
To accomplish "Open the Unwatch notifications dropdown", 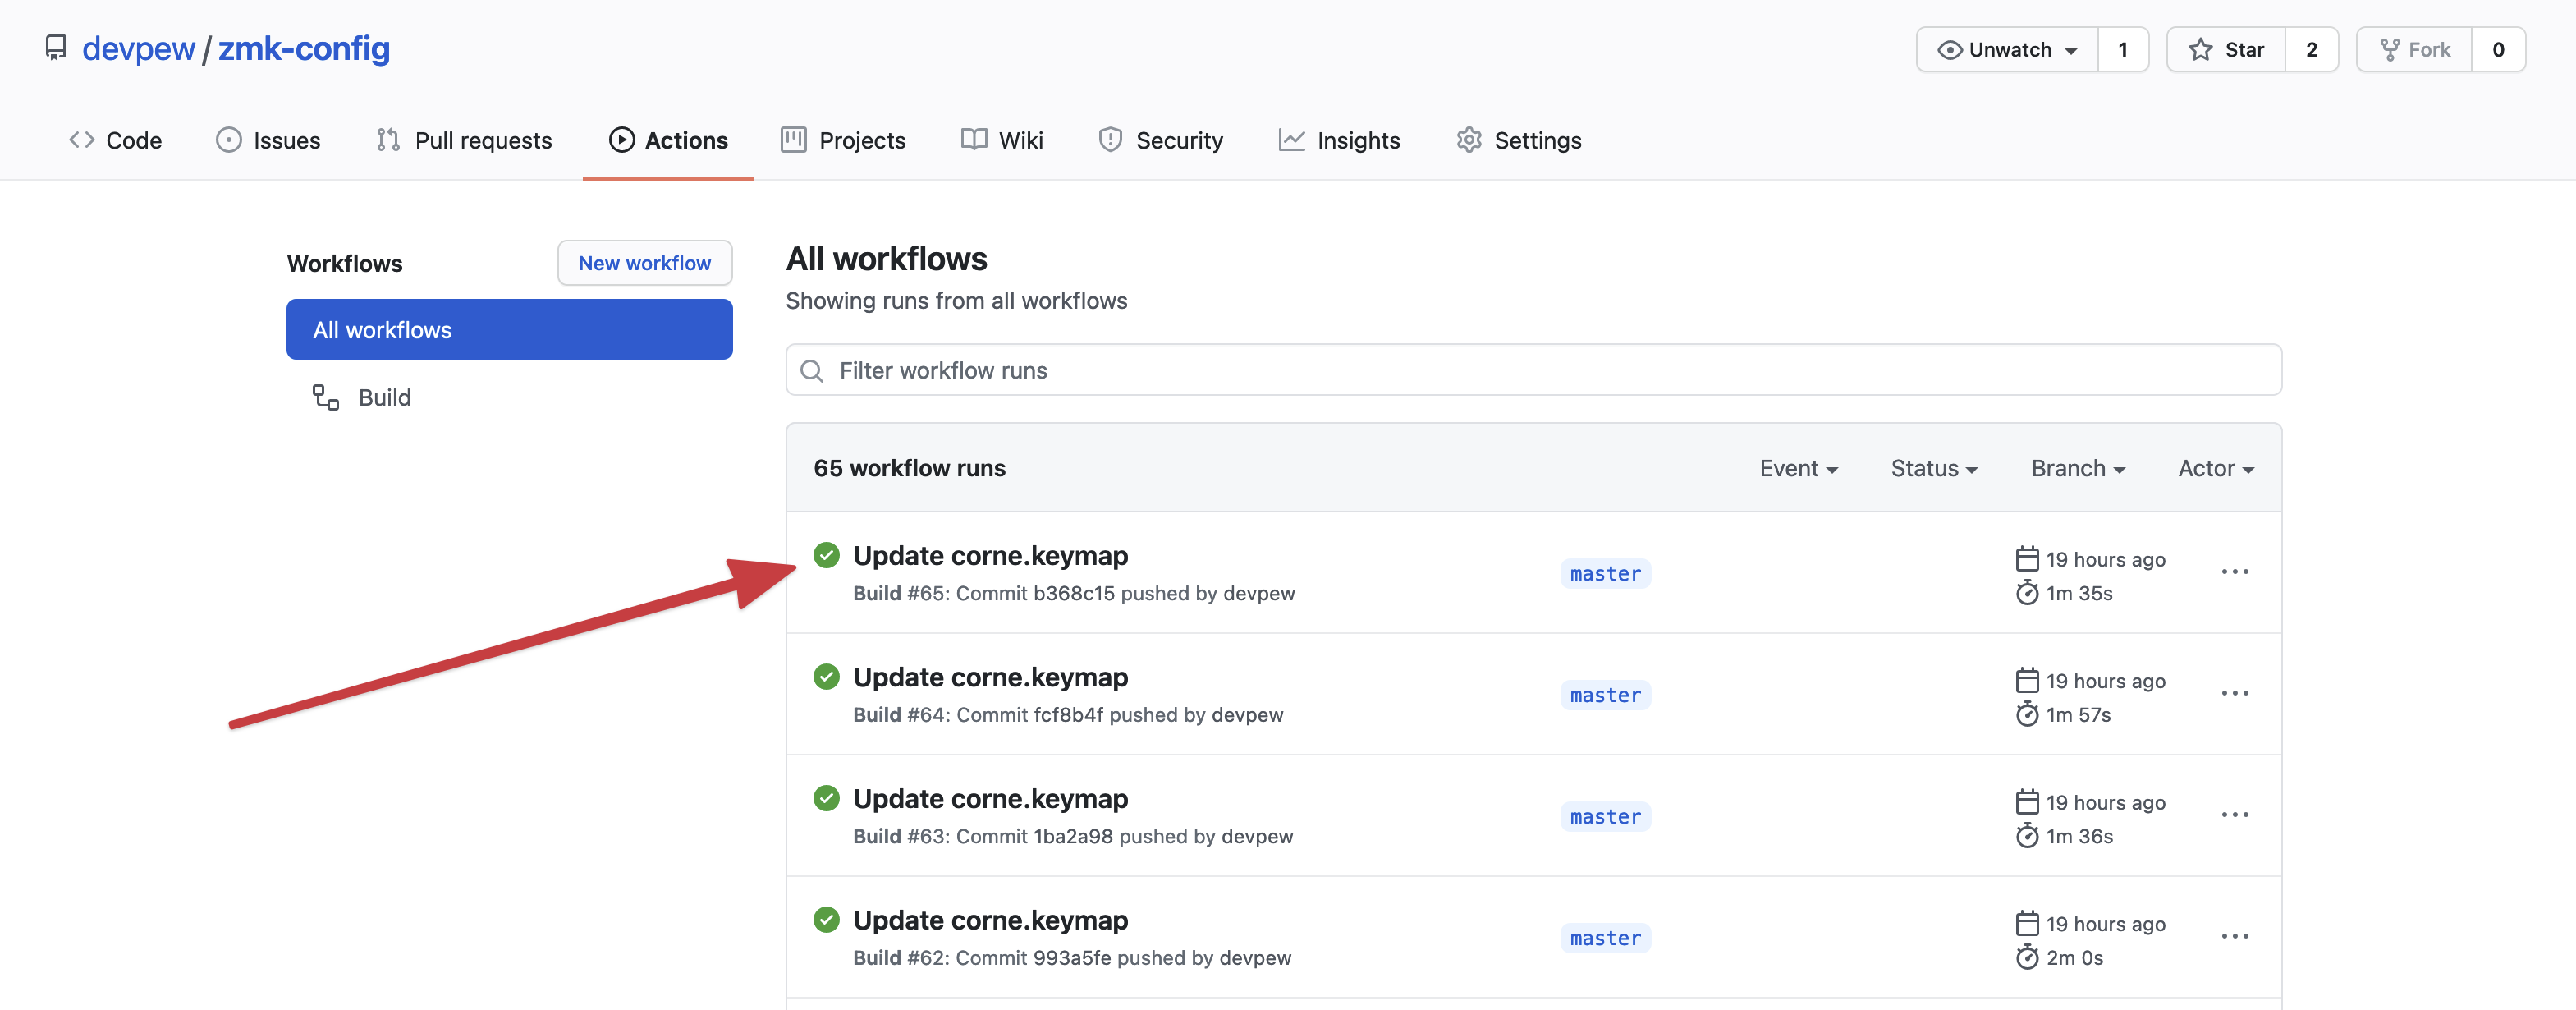I will click(x=2007, y=50).
